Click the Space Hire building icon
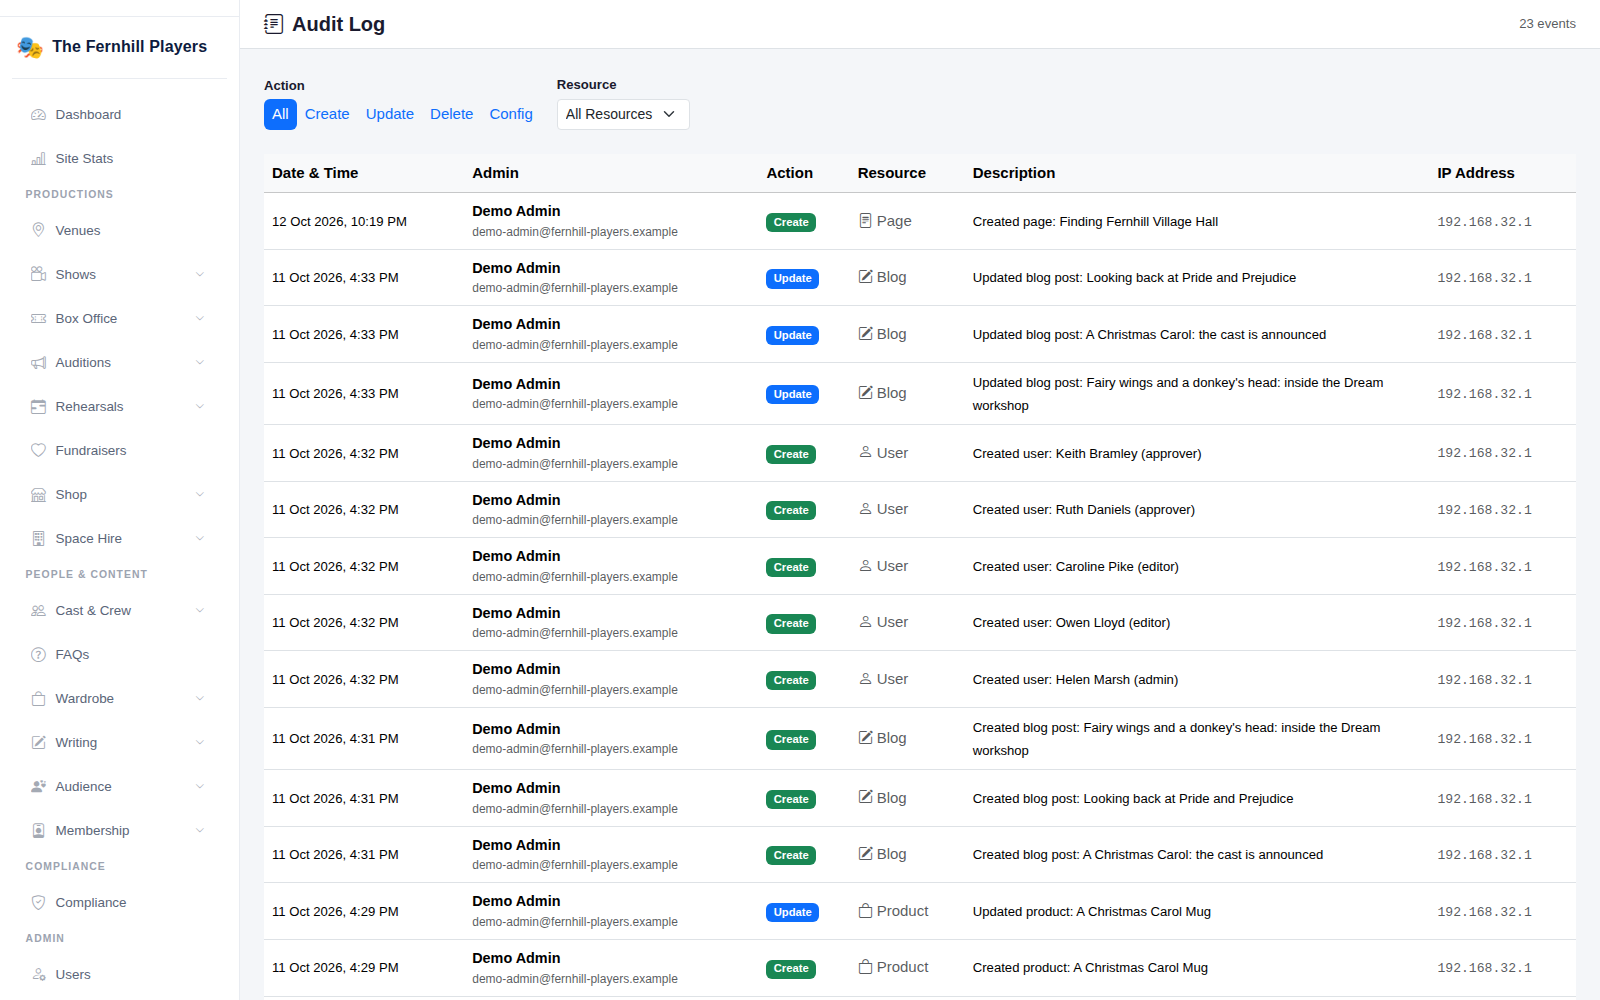This screenshot has height=1000, width=1600. point(38,539)
